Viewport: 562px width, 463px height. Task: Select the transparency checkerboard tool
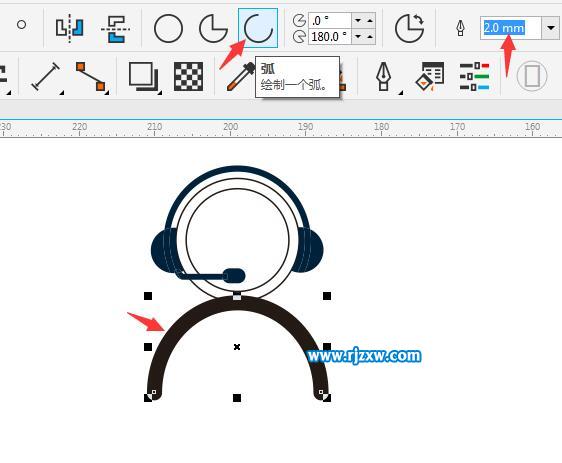[188, 76]
